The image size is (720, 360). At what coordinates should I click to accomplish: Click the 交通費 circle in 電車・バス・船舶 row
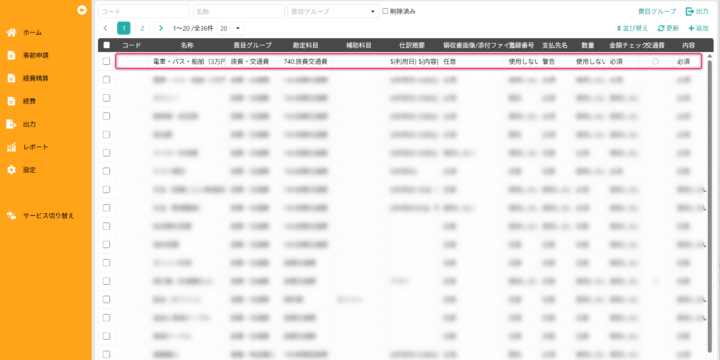655,61
